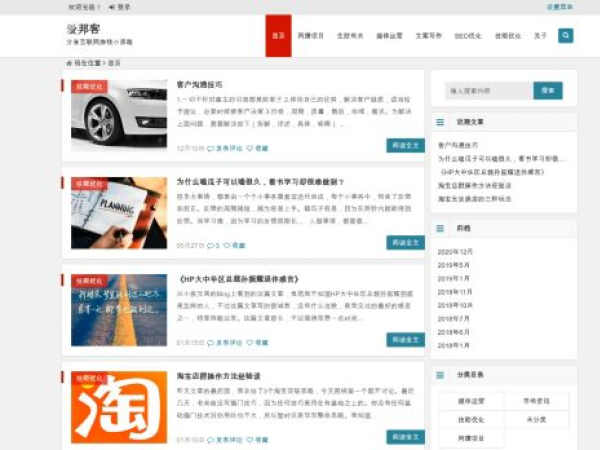
Task: Click the heart icon under the 客户沟通技巧 article
Action: click(x=250, y=148)
